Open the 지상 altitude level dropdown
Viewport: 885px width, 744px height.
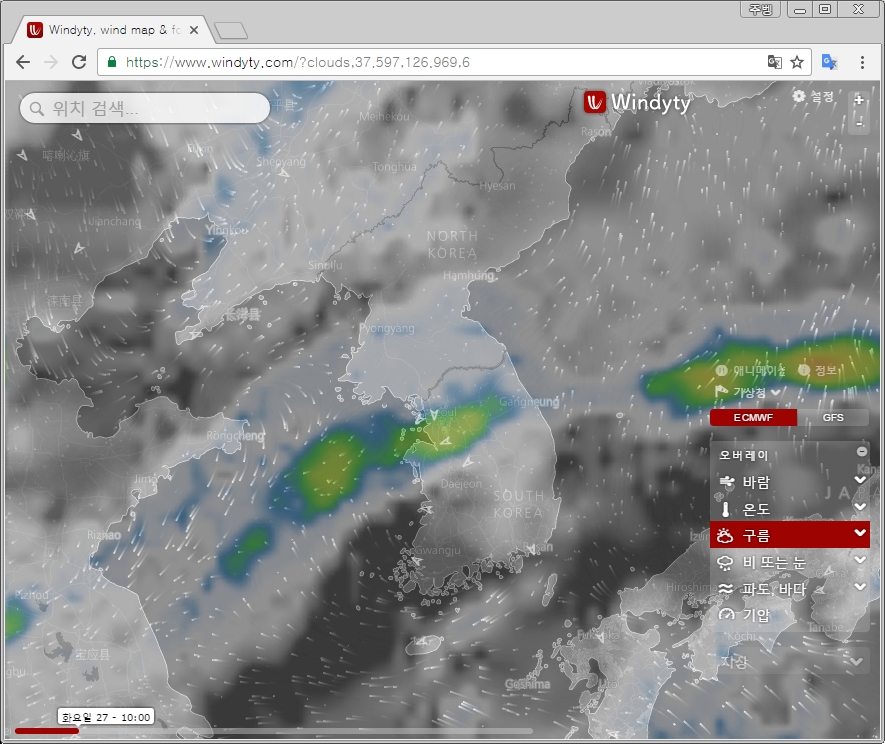[x=790, y=661]
